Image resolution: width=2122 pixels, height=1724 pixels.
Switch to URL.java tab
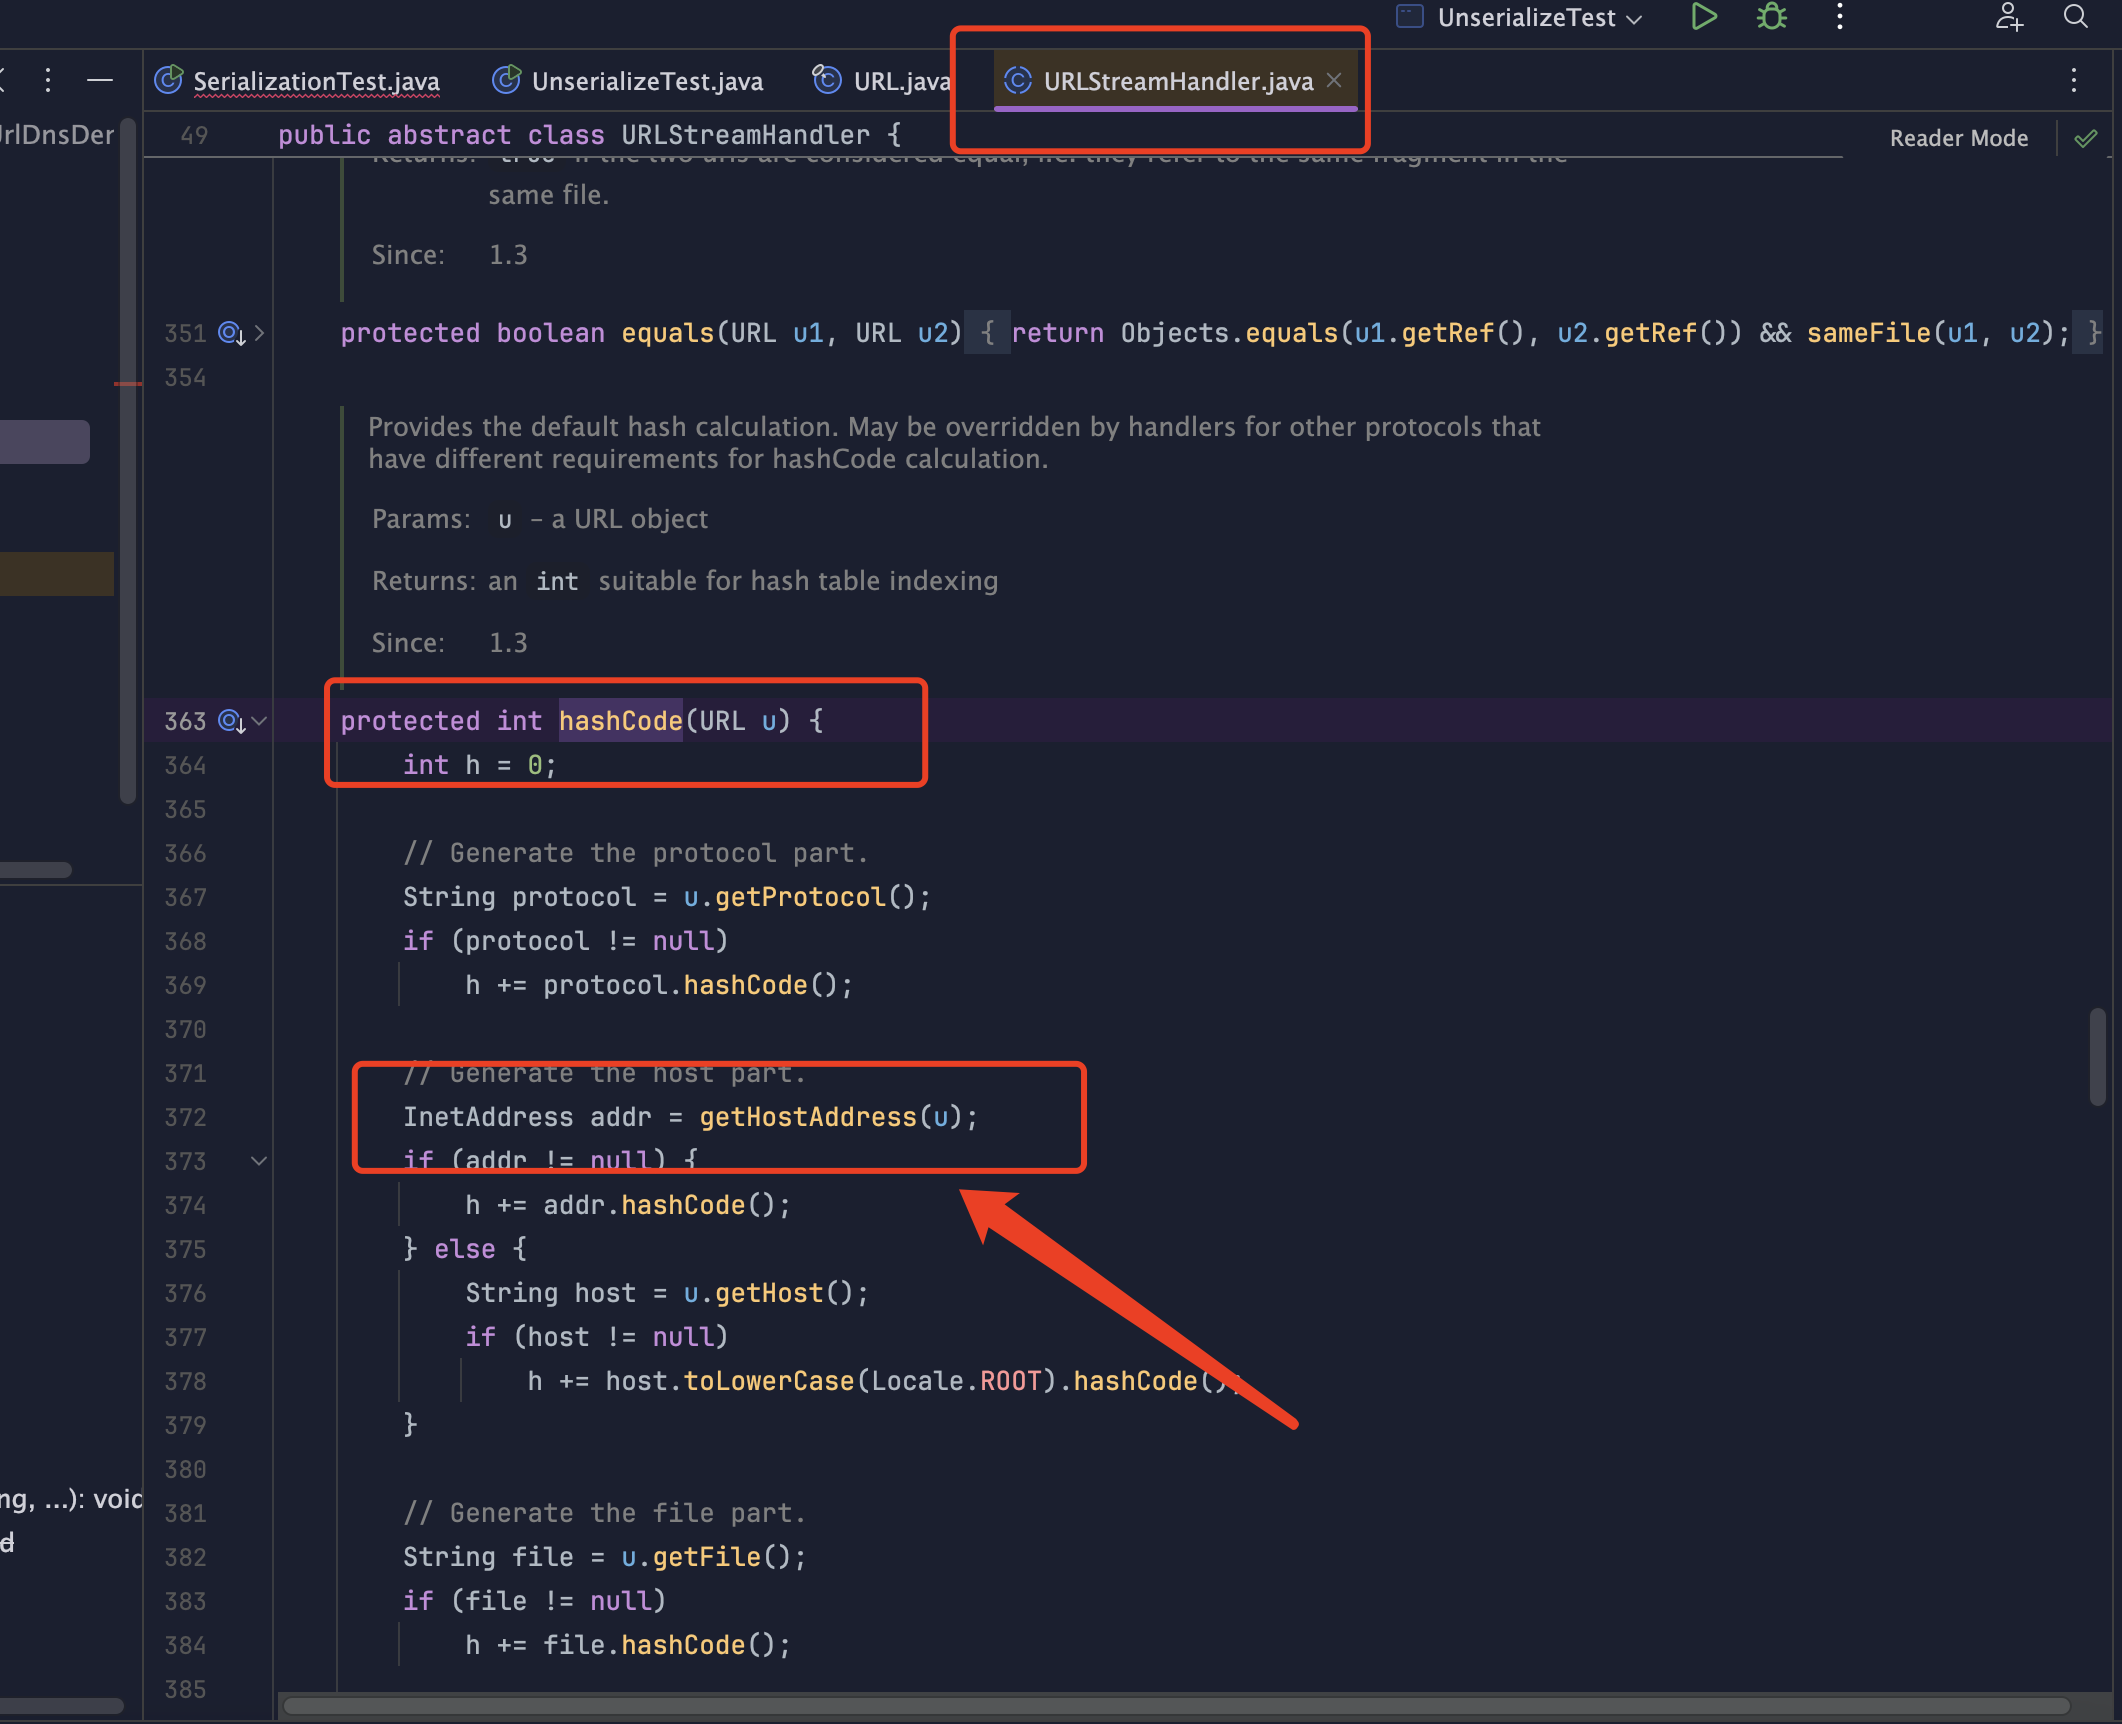(882, 81)
